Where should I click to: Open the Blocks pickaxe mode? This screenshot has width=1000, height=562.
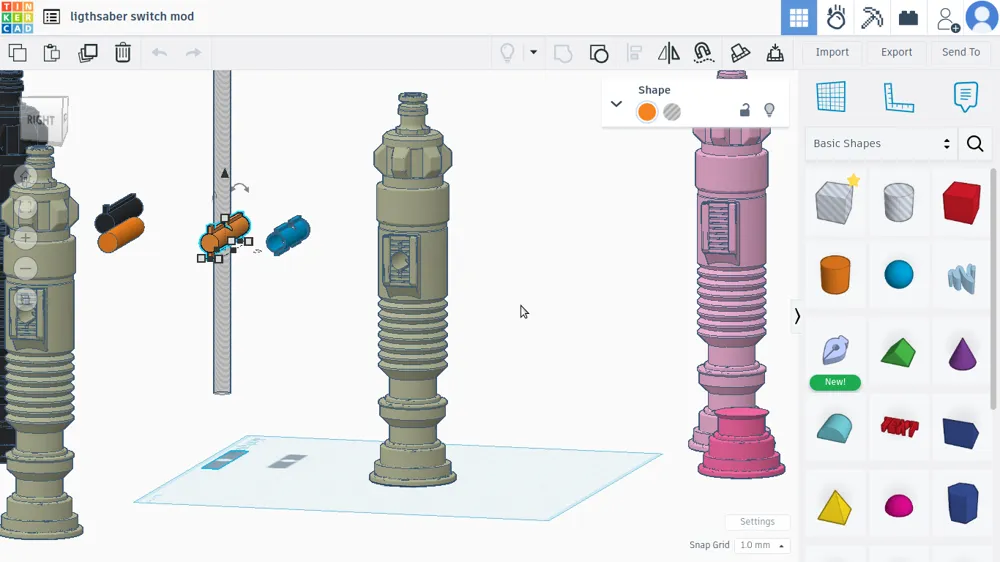pyautogui.click(x=871, y=18)
